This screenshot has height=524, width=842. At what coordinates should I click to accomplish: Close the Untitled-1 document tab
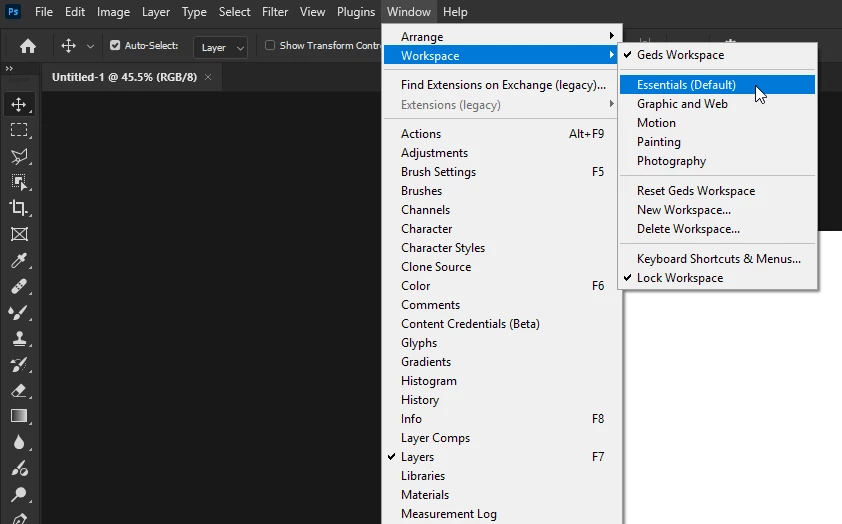click(x=208, y=77)
